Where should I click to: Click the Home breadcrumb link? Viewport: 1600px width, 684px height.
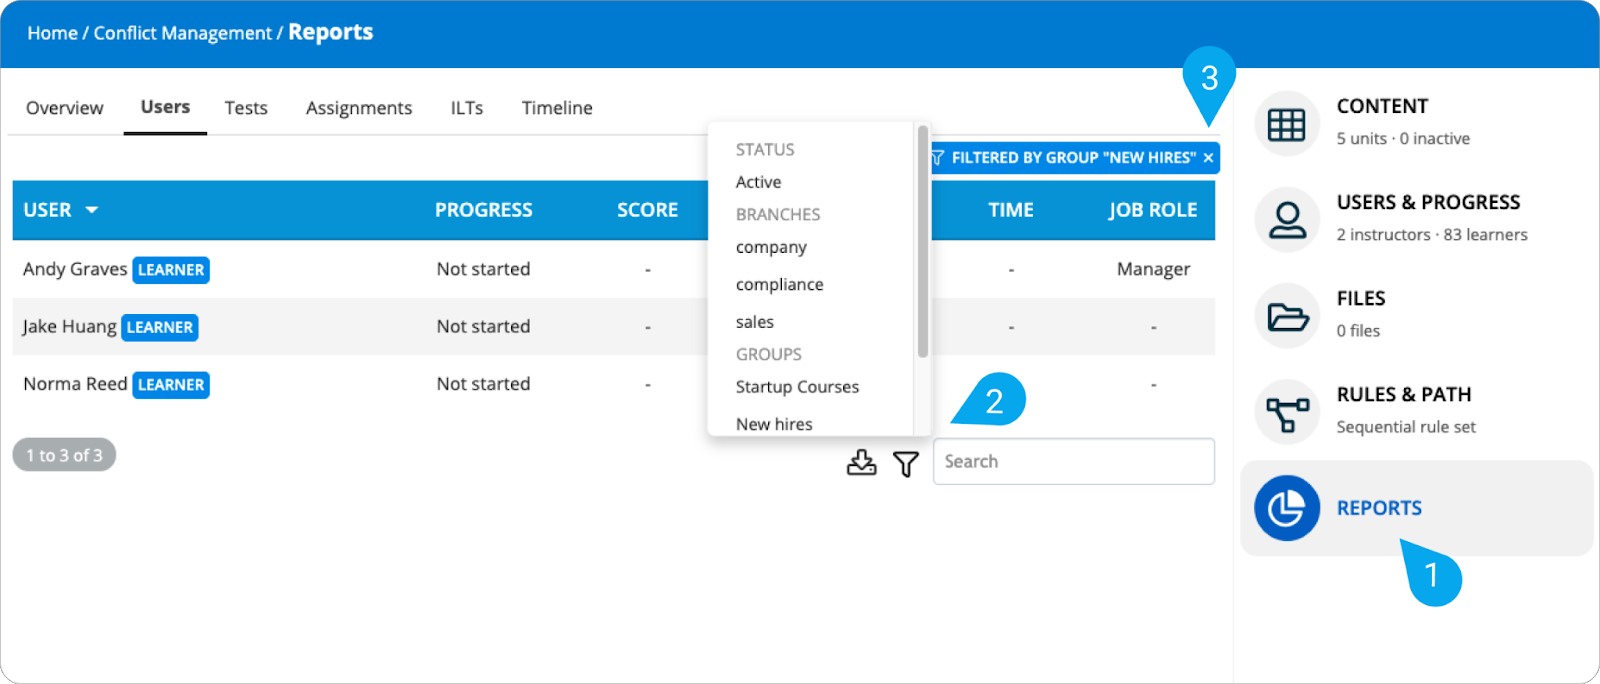point(52,33)
